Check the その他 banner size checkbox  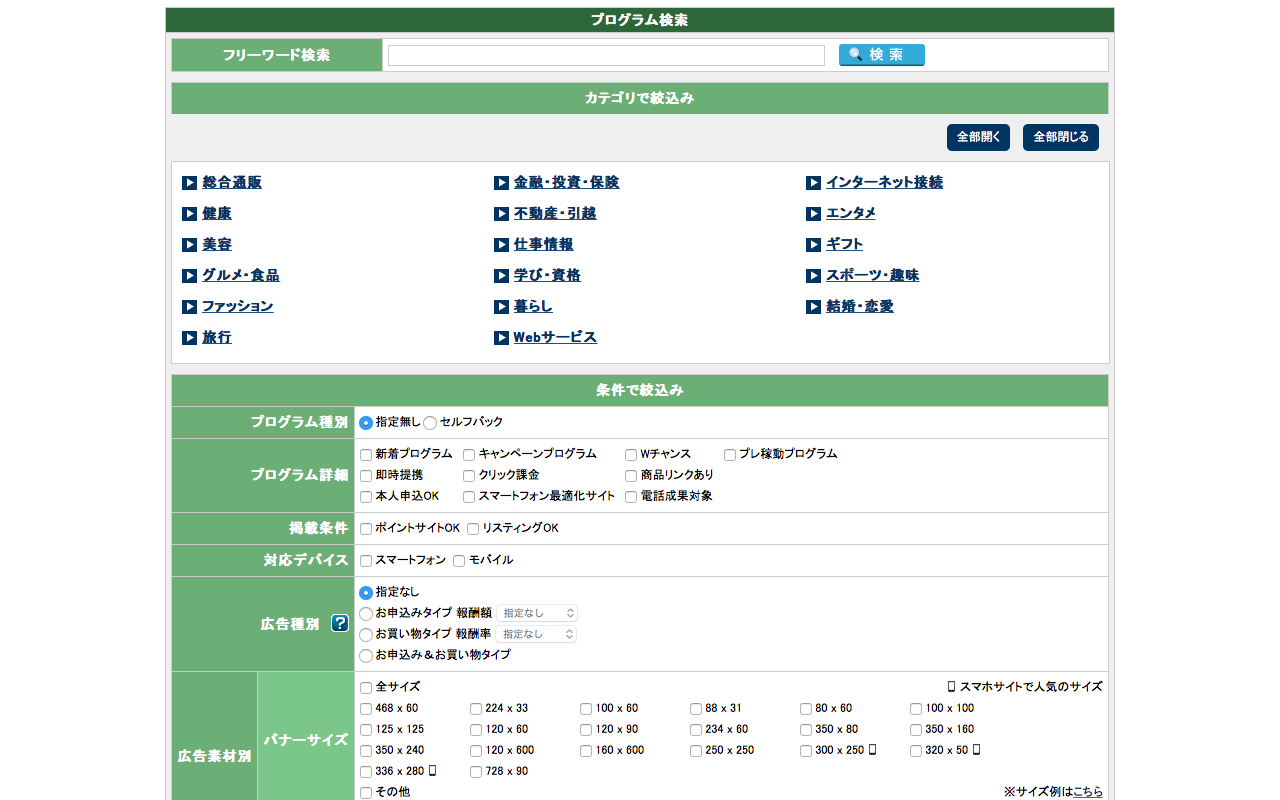(366, 793)
